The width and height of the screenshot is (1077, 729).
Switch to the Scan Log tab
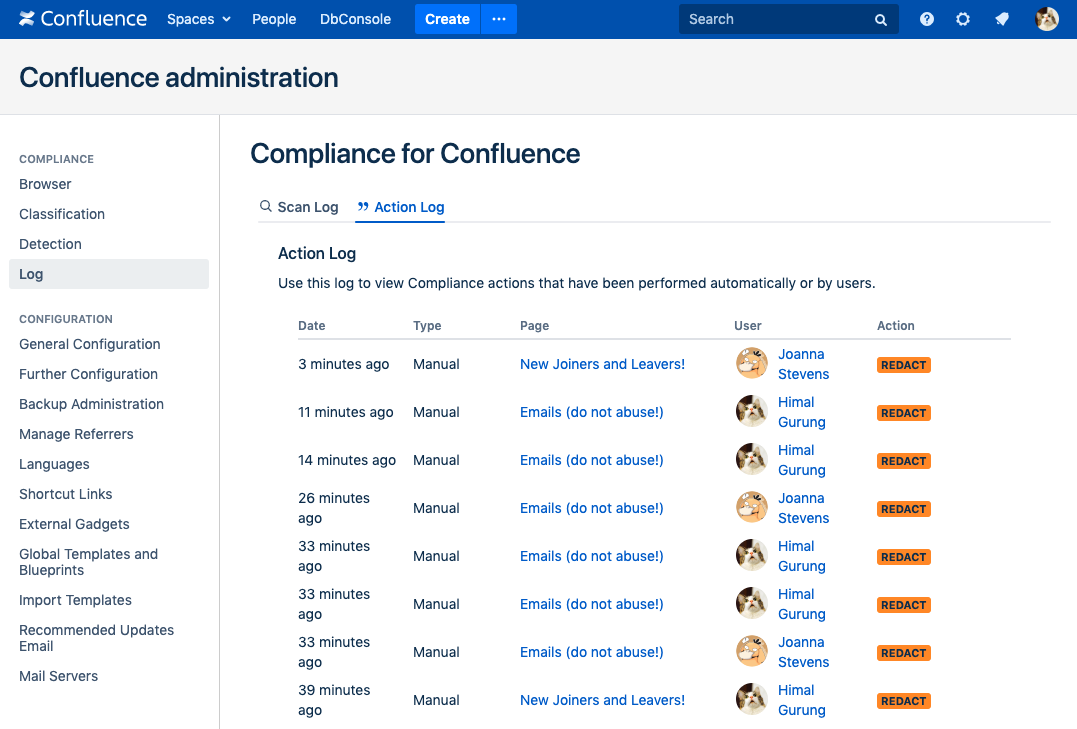pyautogui.click(x=299, y=207)
